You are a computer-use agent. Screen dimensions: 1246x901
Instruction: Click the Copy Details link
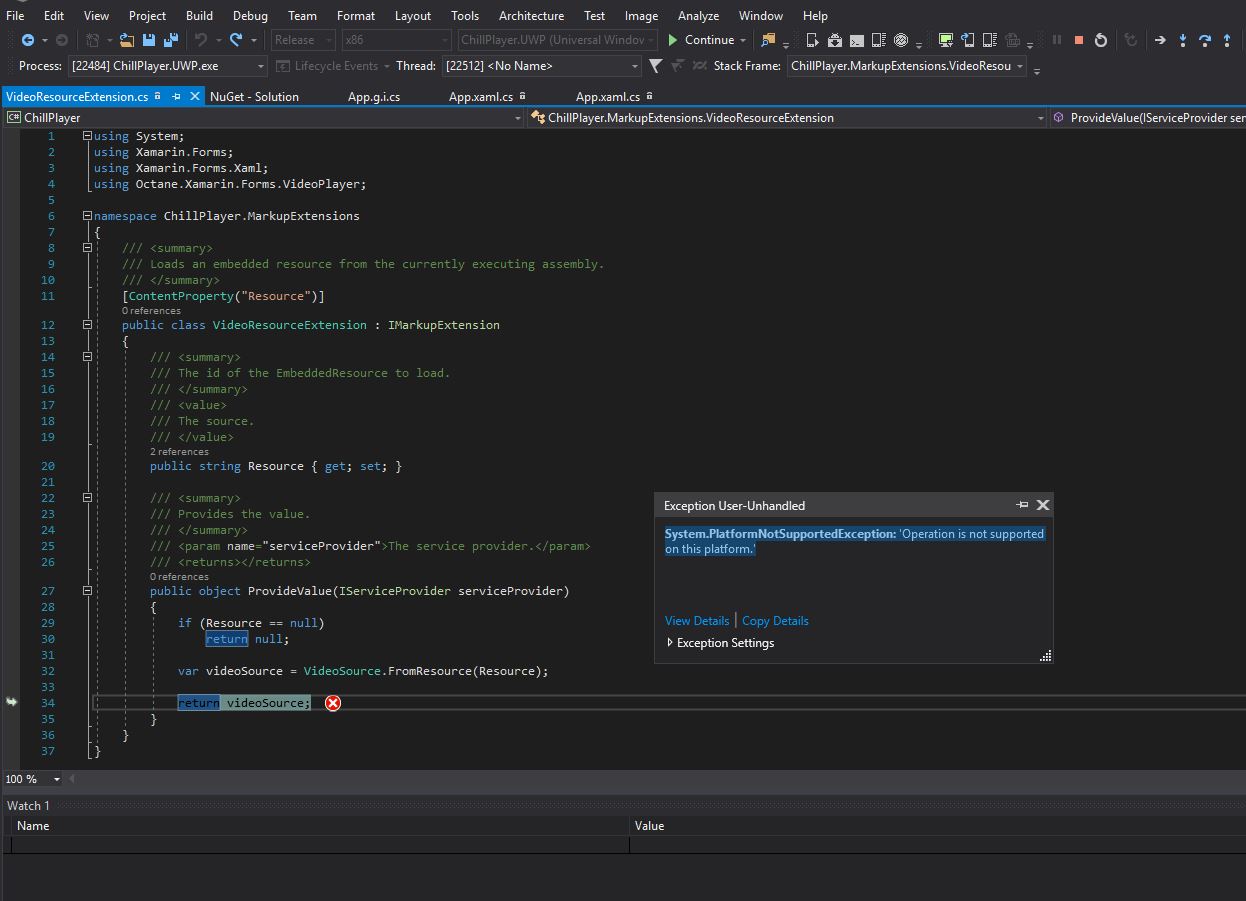[x=775, y=620]
